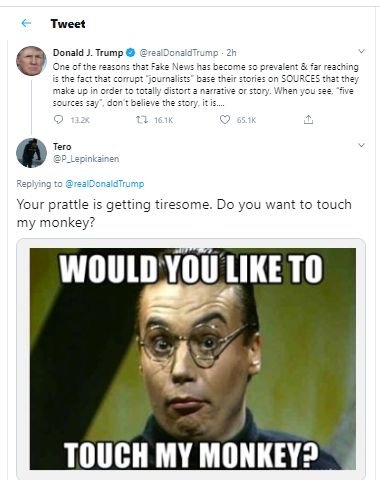Click the 16.1K retweet count
The height and width of the screenshot is (480, 380).
pyautogui.click(x=164, y=120)
